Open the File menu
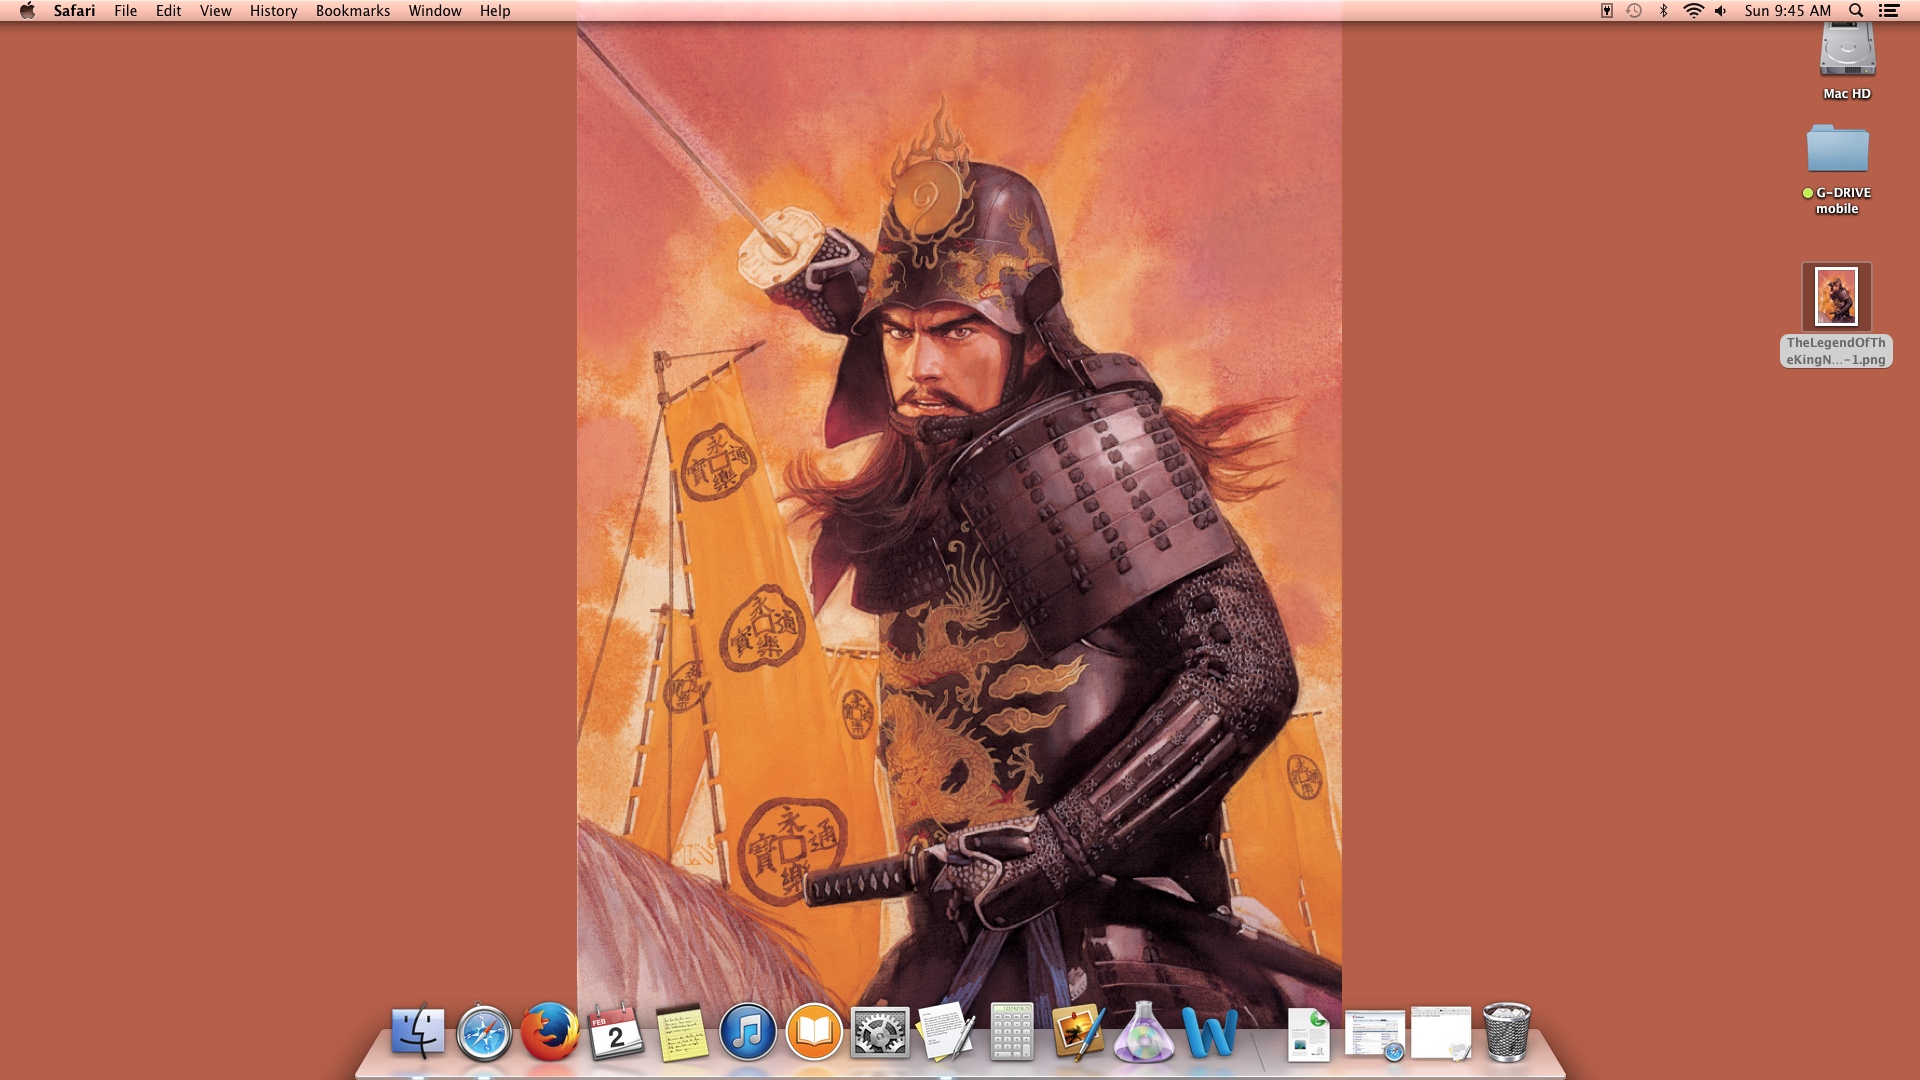The image size is (1920, 1080). pos(126,11)
